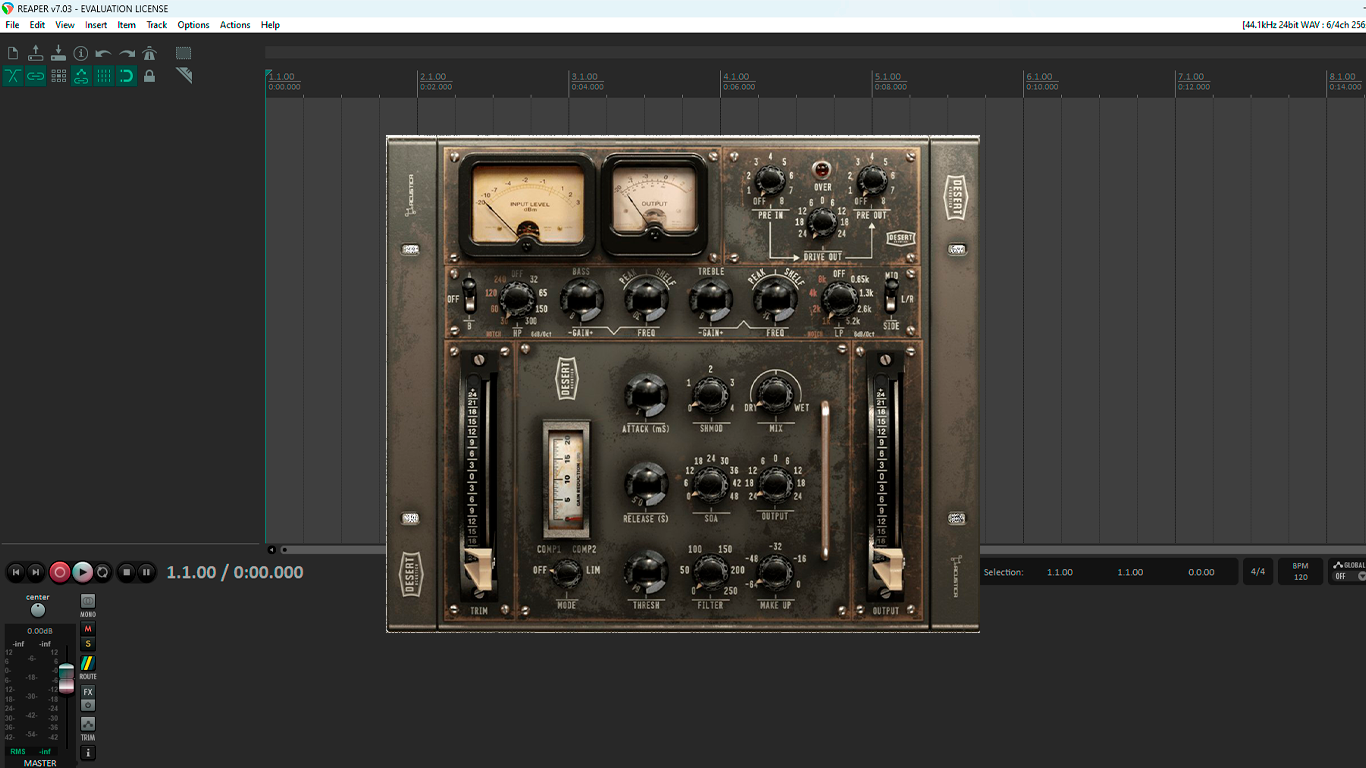Open the Help menu

pyautogui.click(x=270, y=25)
